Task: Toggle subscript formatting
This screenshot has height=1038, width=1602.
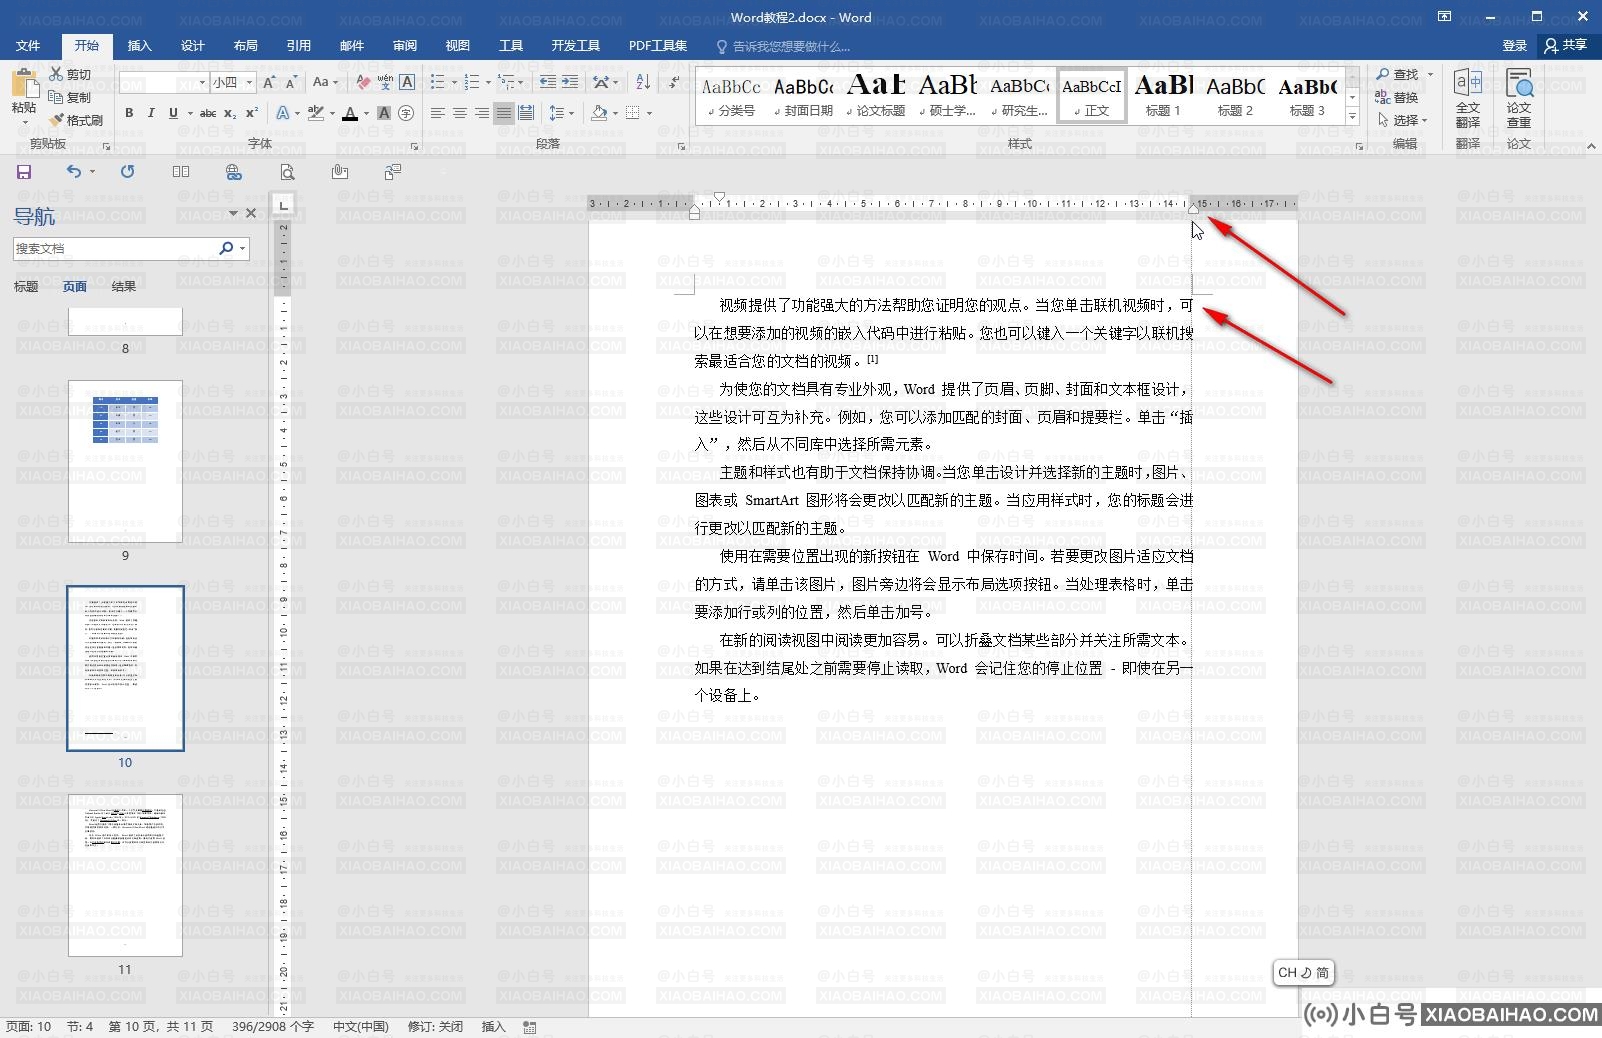Action: click(x=230, y=113)
